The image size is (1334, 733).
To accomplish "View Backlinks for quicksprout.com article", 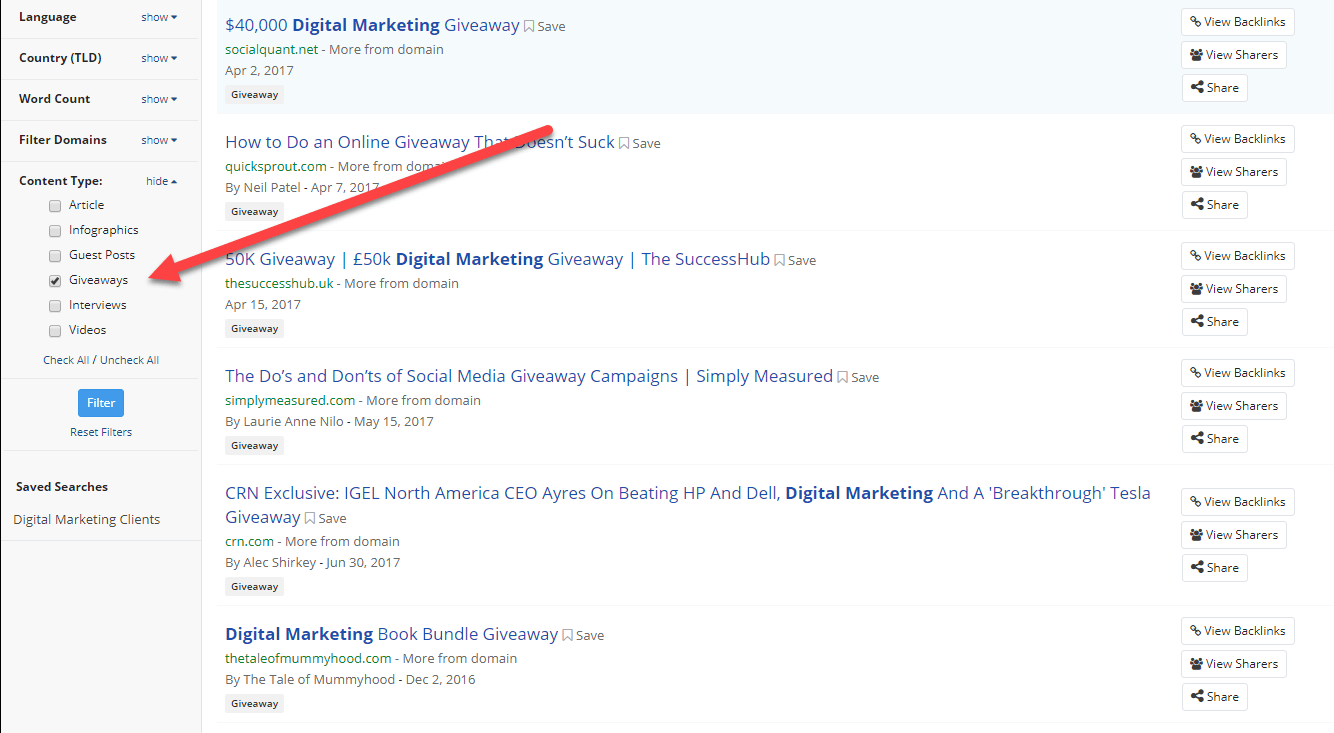I will click(x=1238, y=139).
